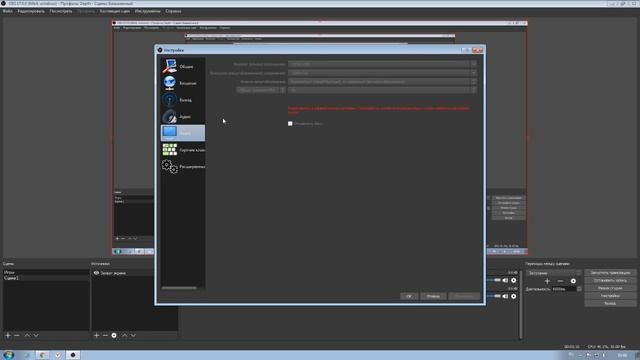Expand the downscale filter dropdown
Image resolution: width=640 pixels, height=360 pixels.
(473, 81)
